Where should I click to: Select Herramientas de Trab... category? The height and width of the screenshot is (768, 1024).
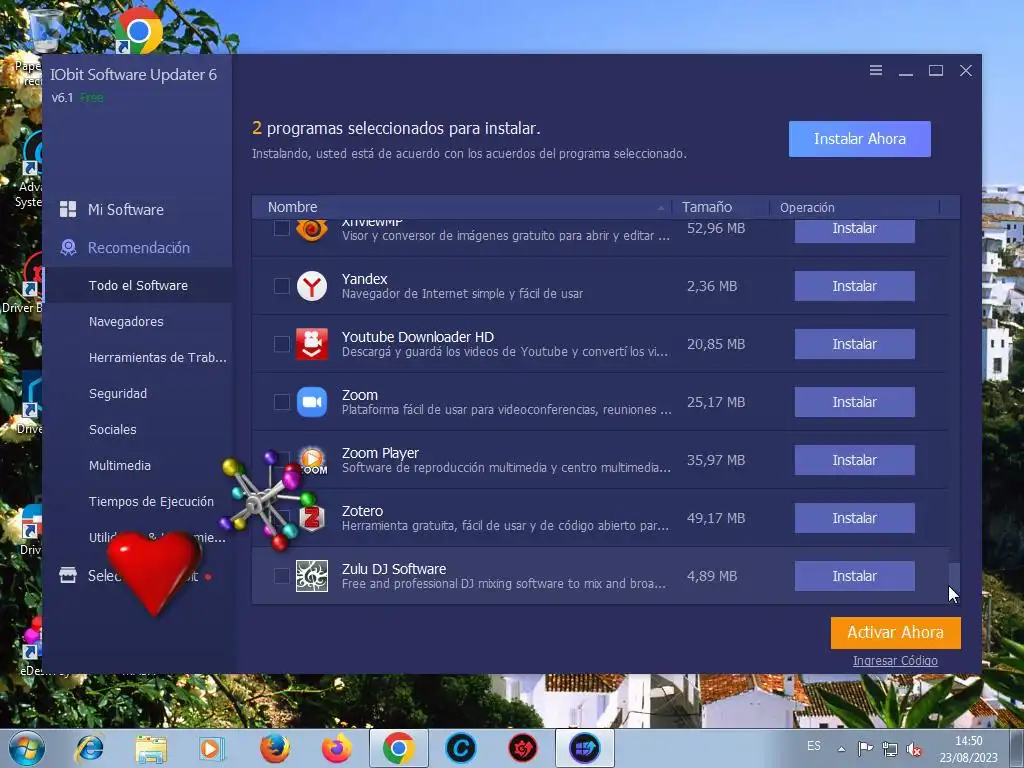point(157,357)
